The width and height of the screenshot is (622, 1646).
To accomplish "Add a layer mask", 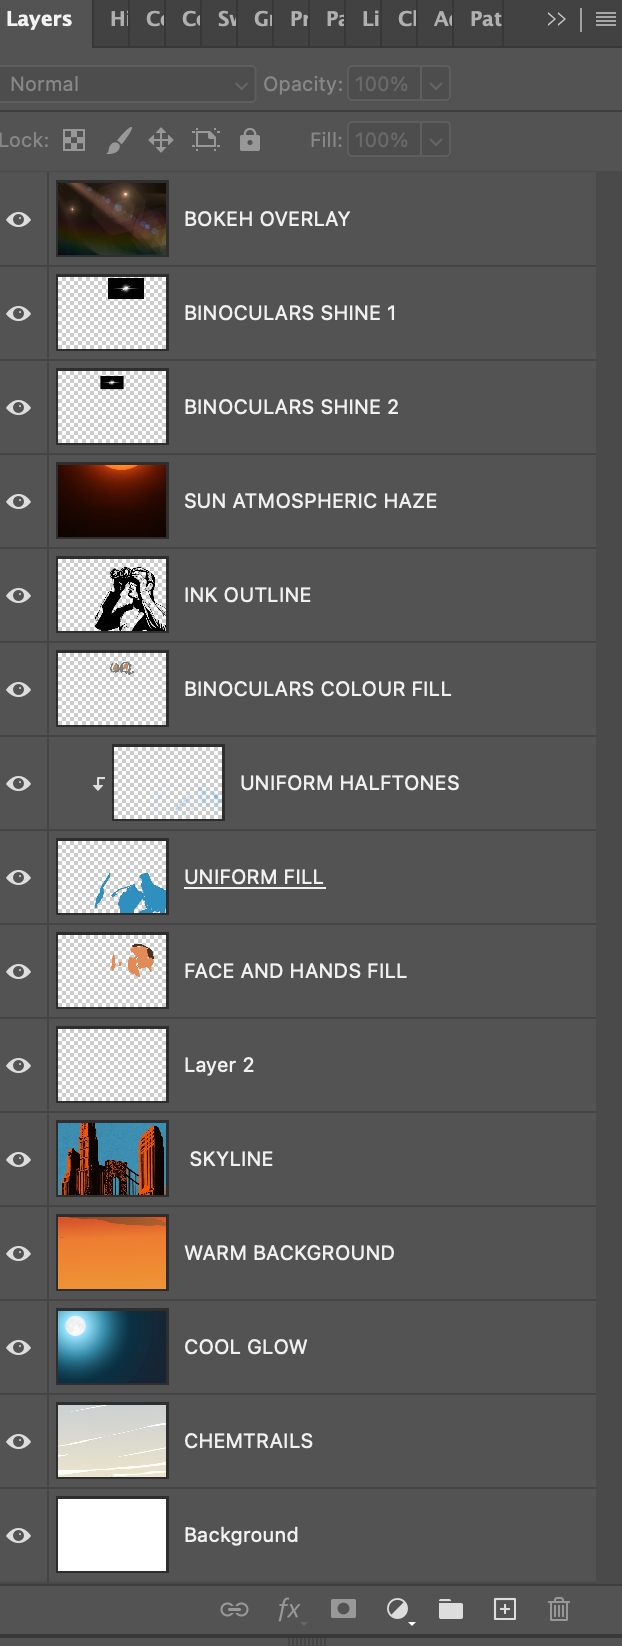I will [x=343, y=1609].
